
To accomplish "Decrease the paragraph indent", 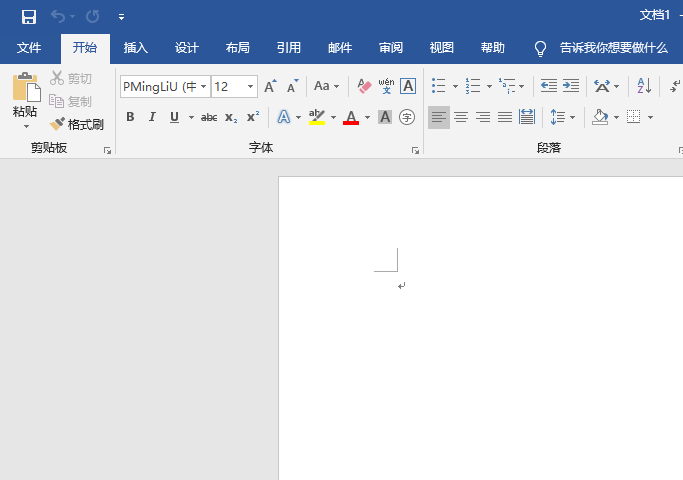I will coord(549,86).
